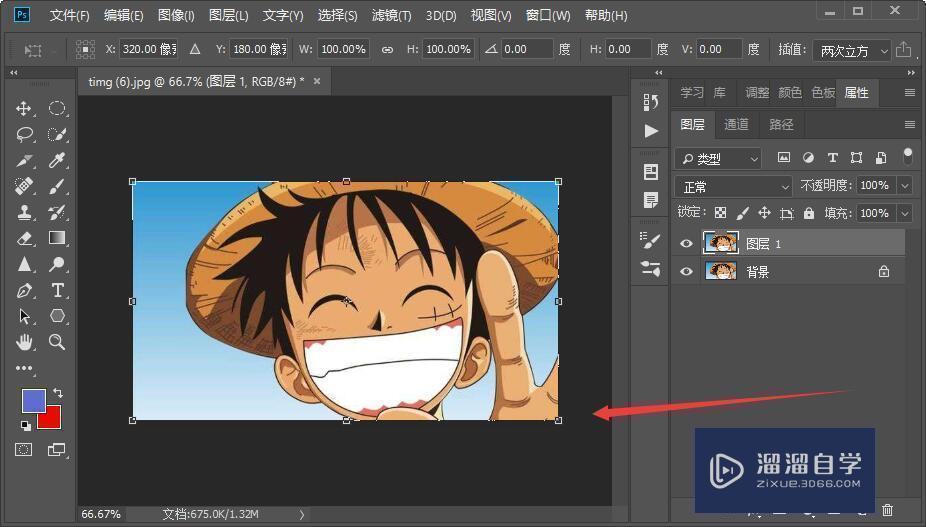Lock all layer attributes
Screen dimensions: 926x527
point(809,213)
